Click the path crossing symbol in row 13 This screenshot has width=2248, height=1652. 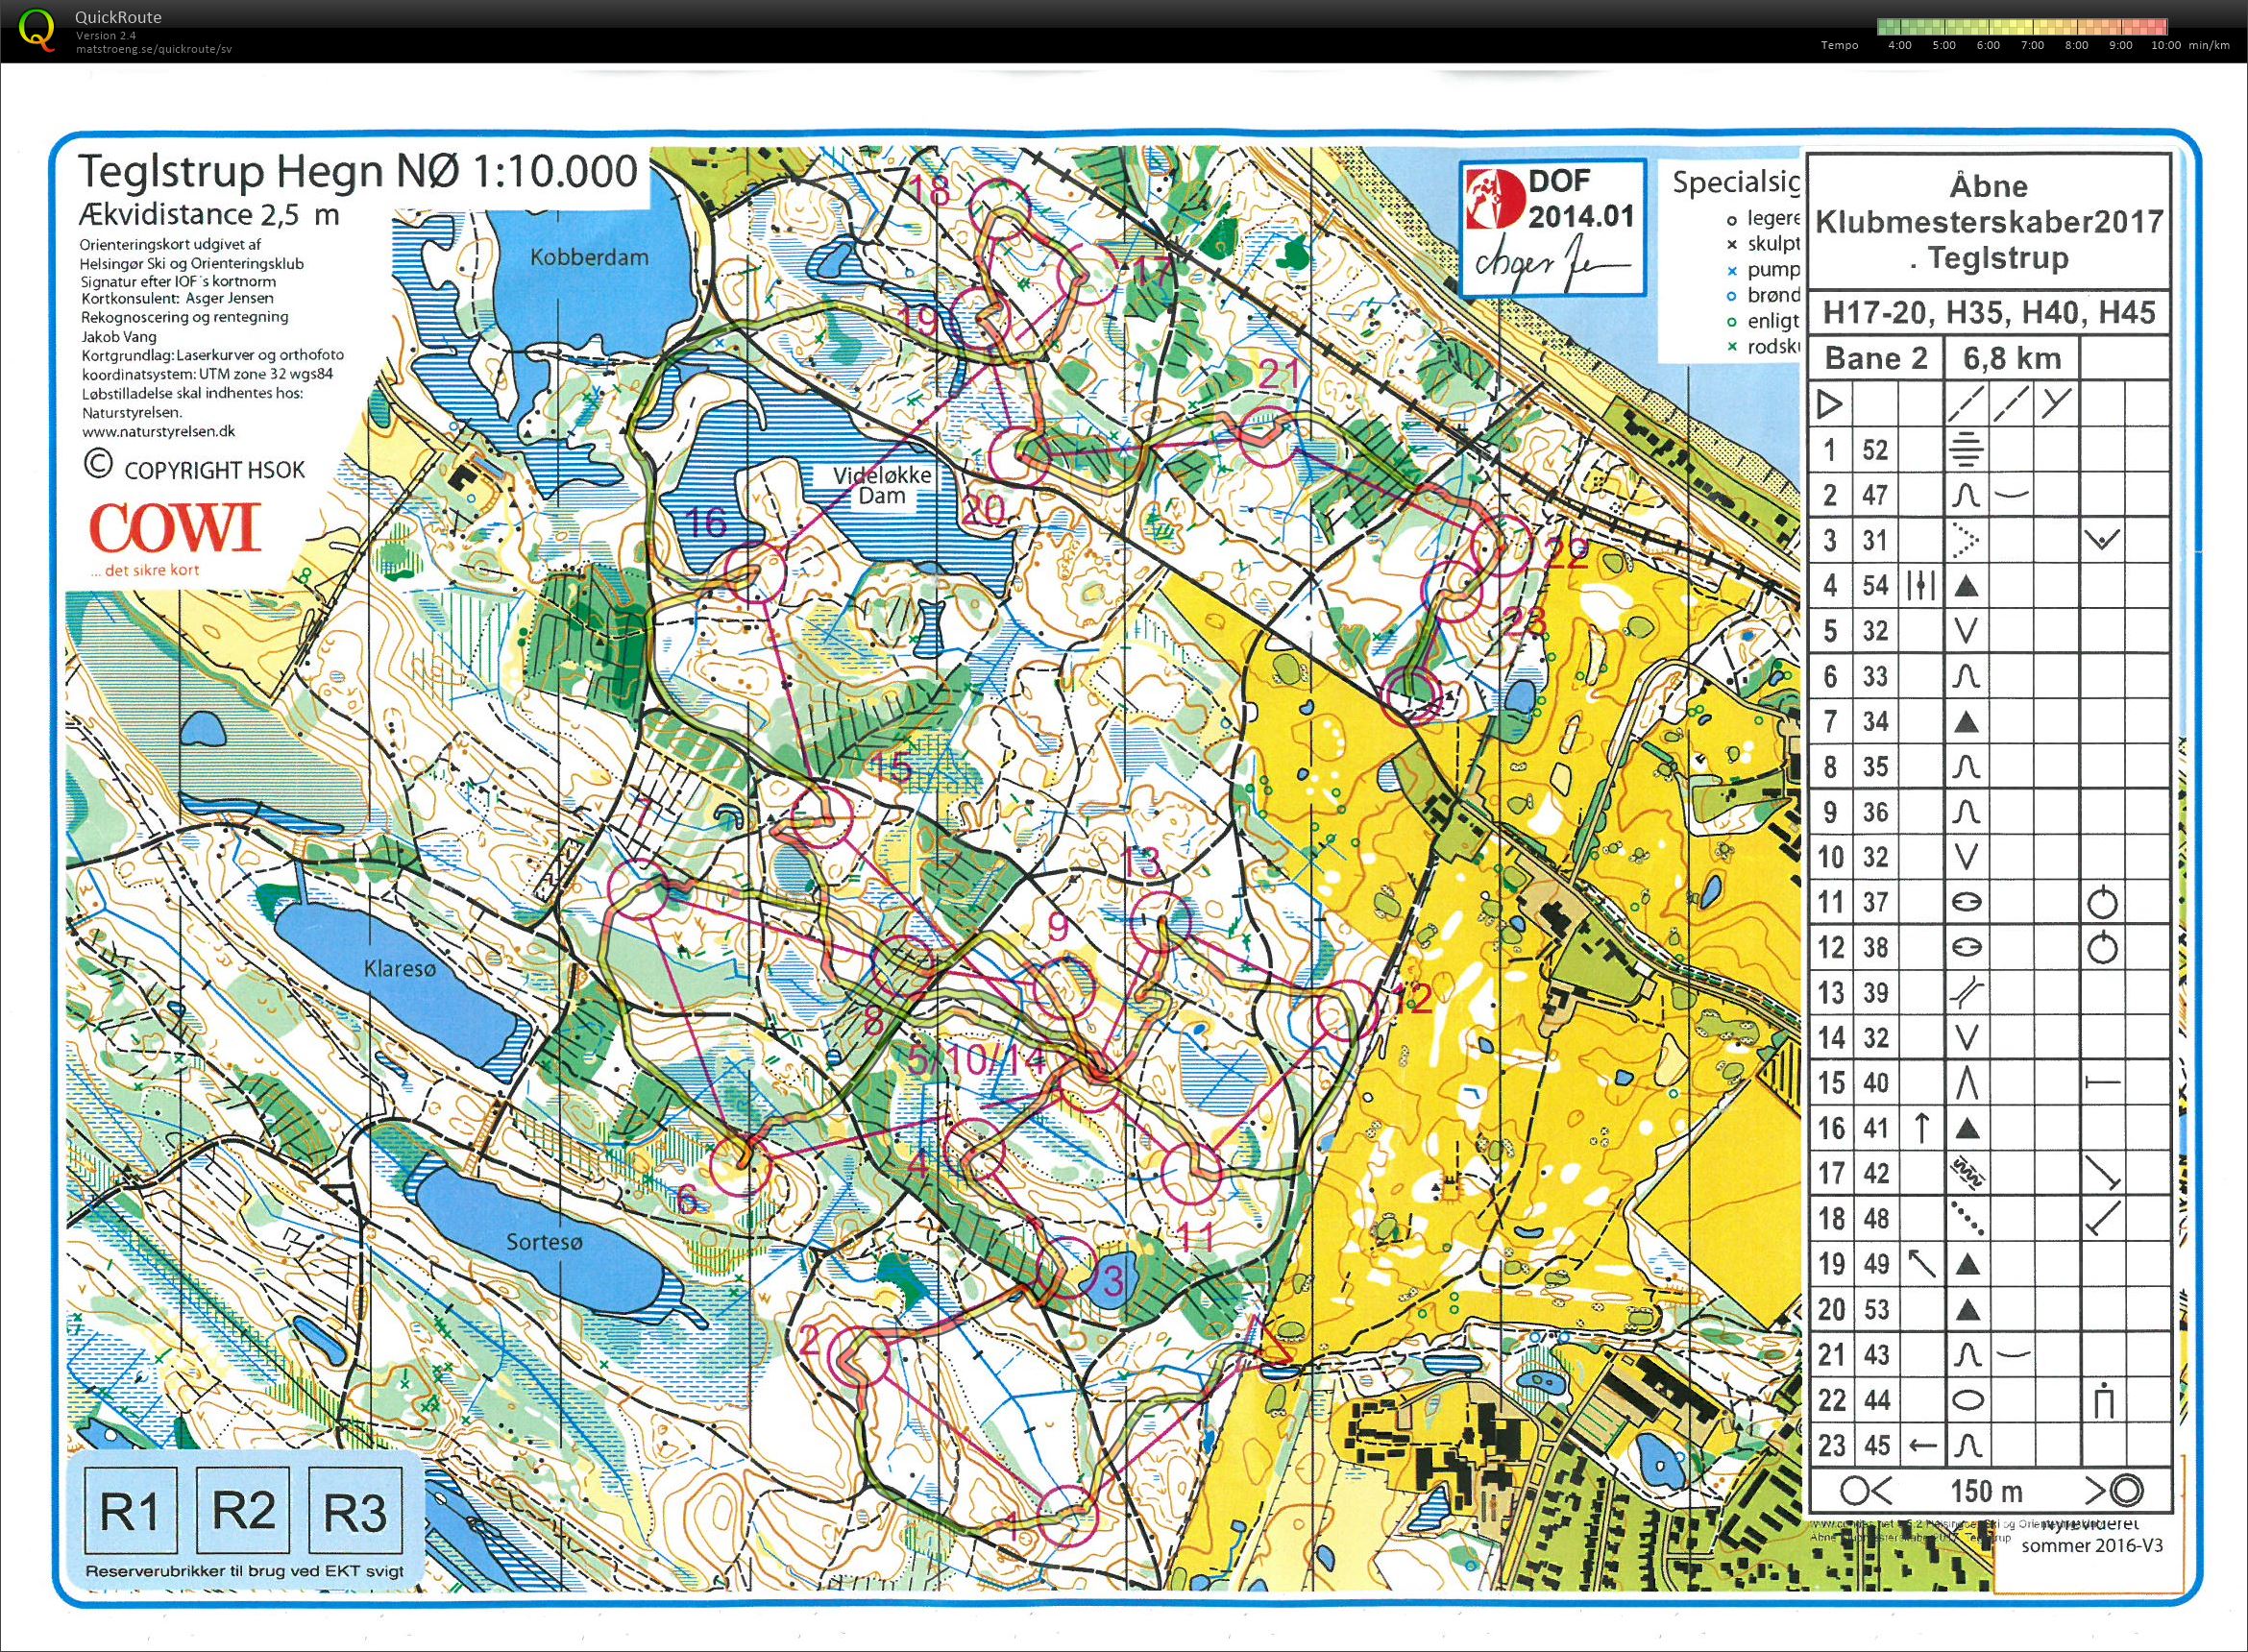pos(1966,993)
